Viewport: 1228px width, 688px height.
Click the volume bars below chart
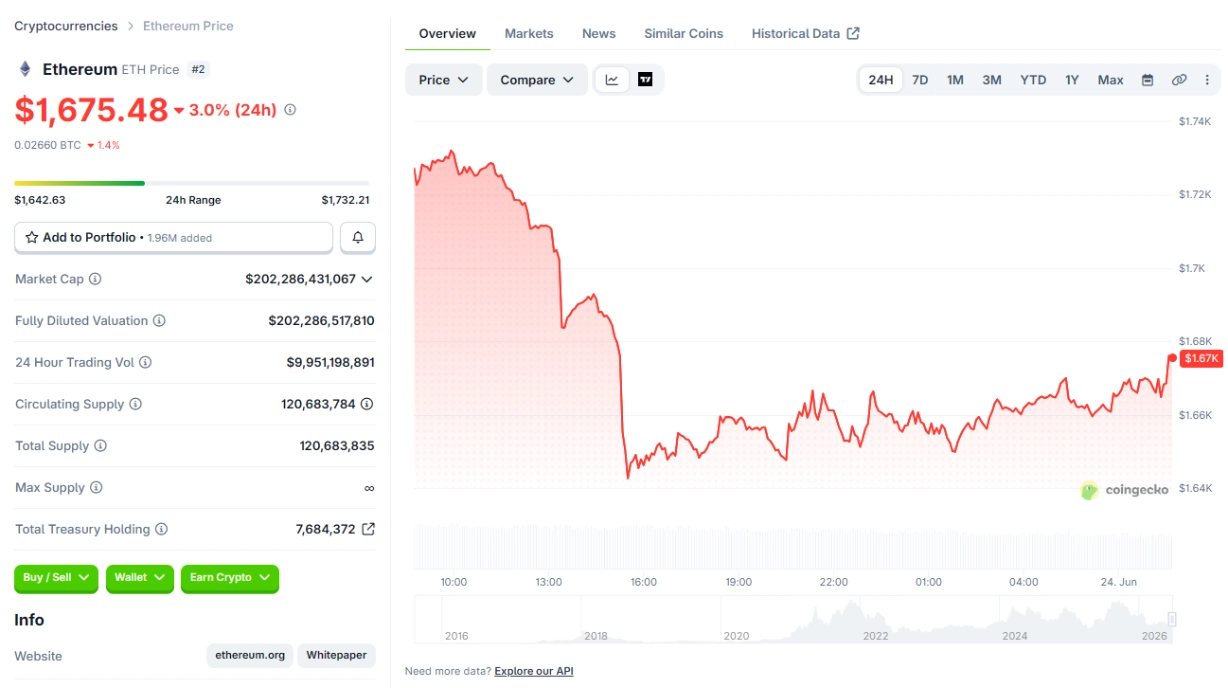coord(794,546)
